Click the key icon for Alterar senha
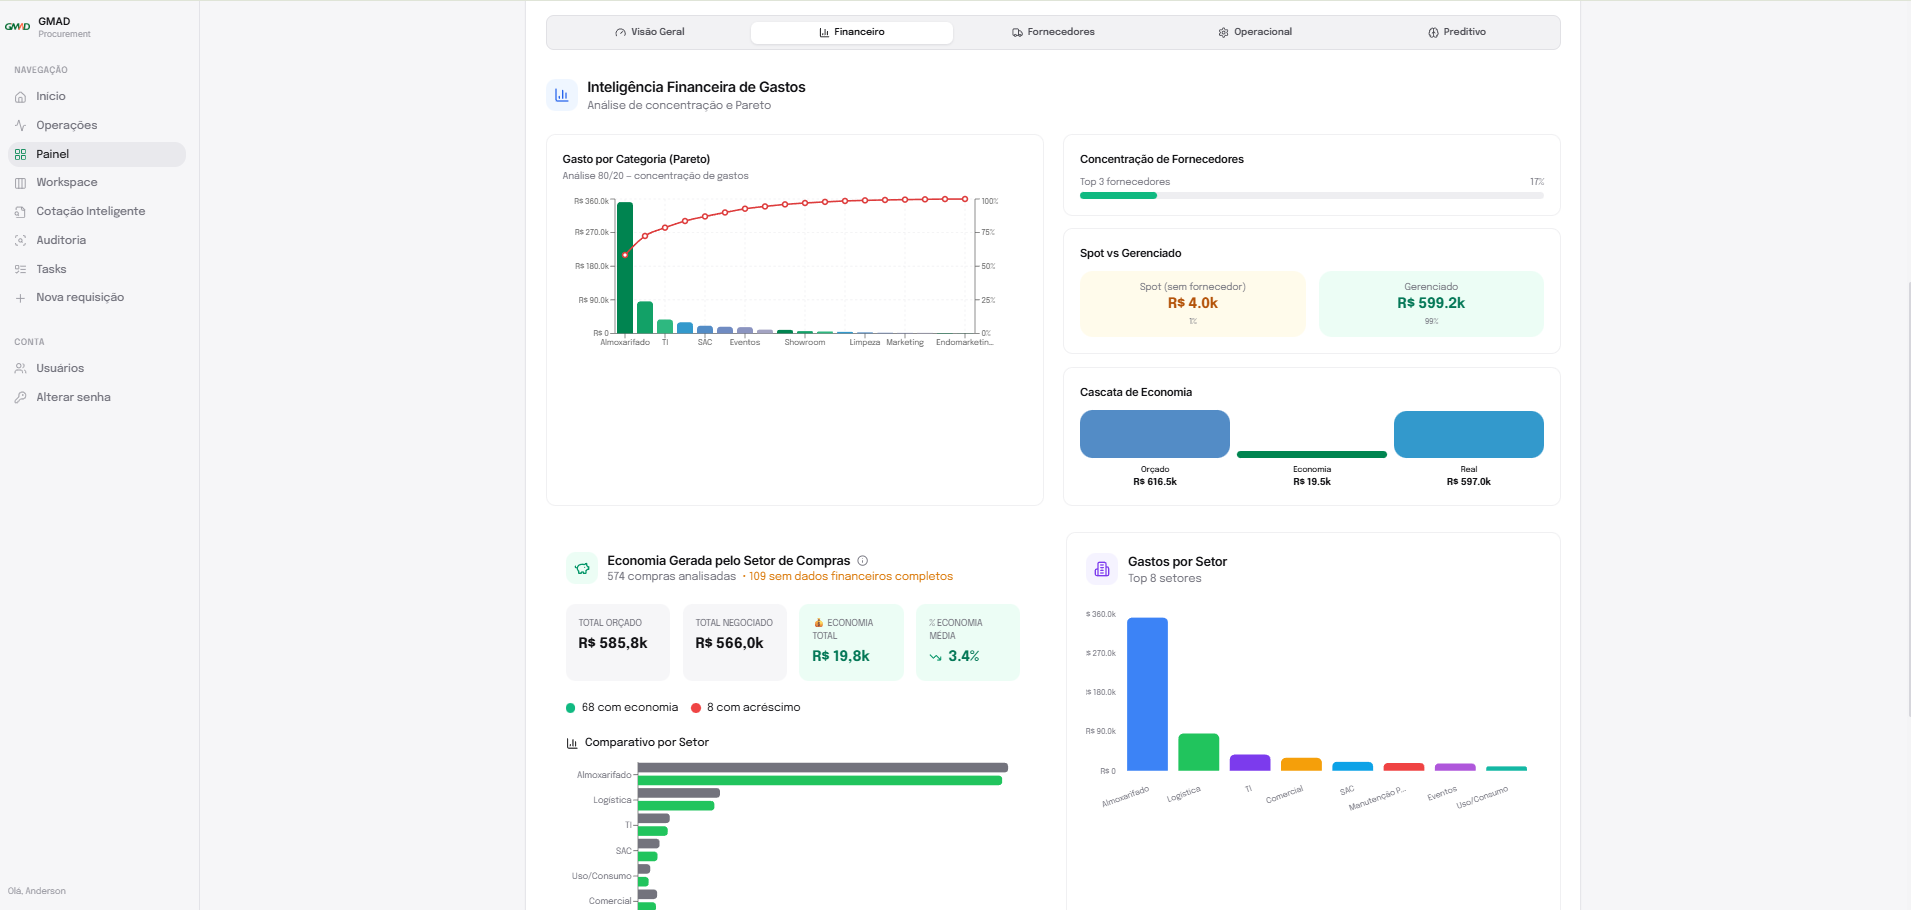 click(x=20, y=398)
